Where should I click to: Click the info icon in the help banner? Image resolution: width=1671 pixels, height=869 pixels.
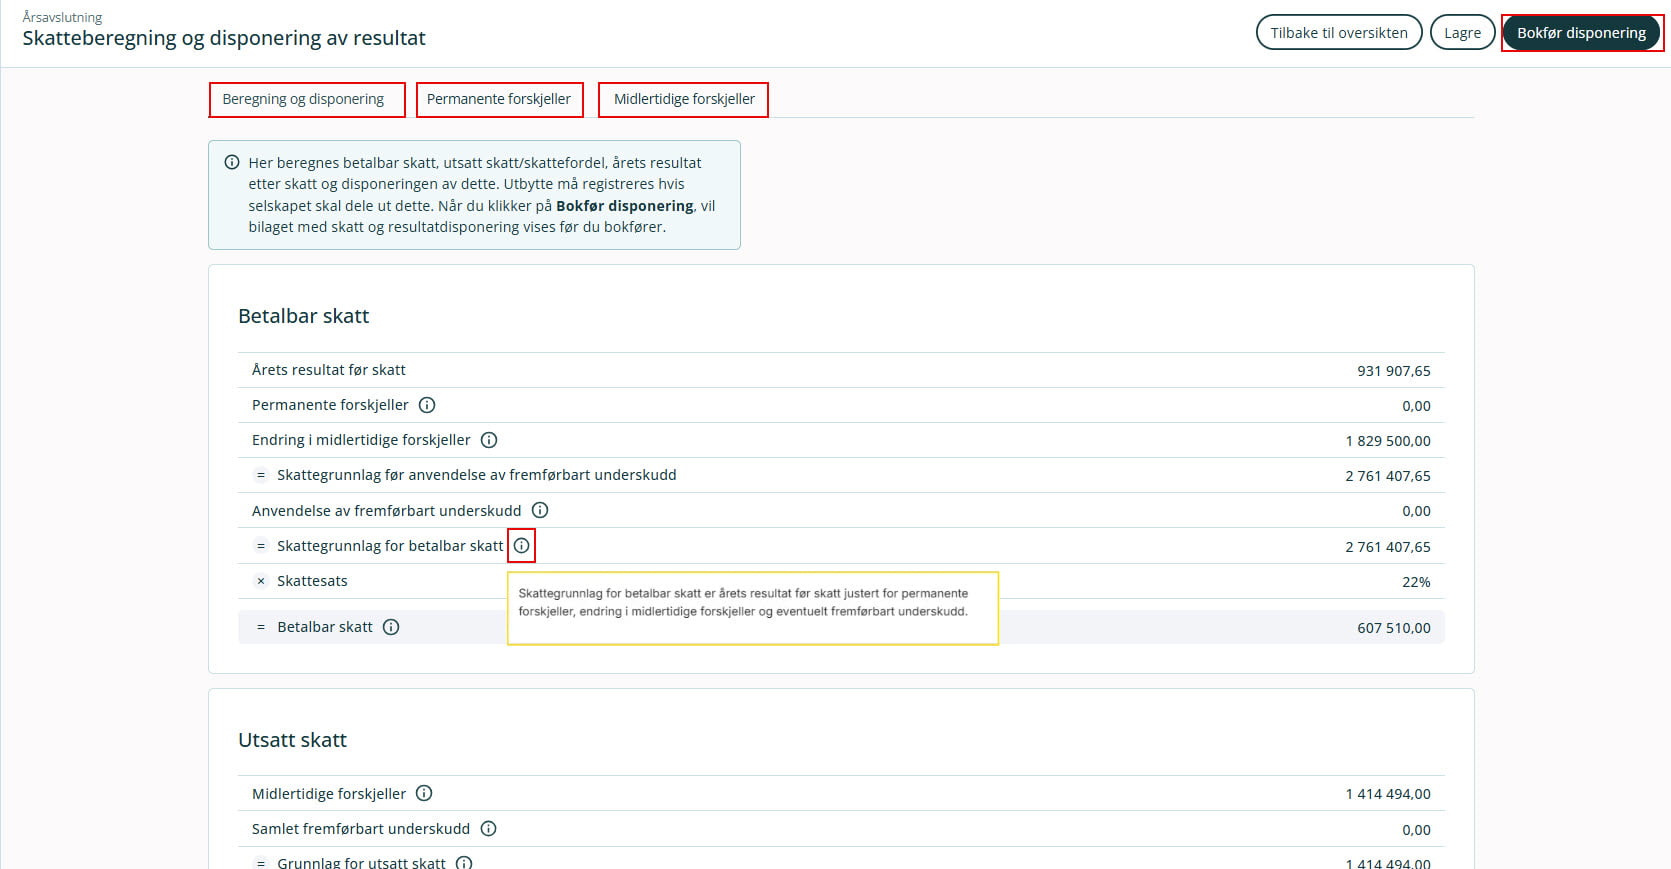(x=232, y=162)
